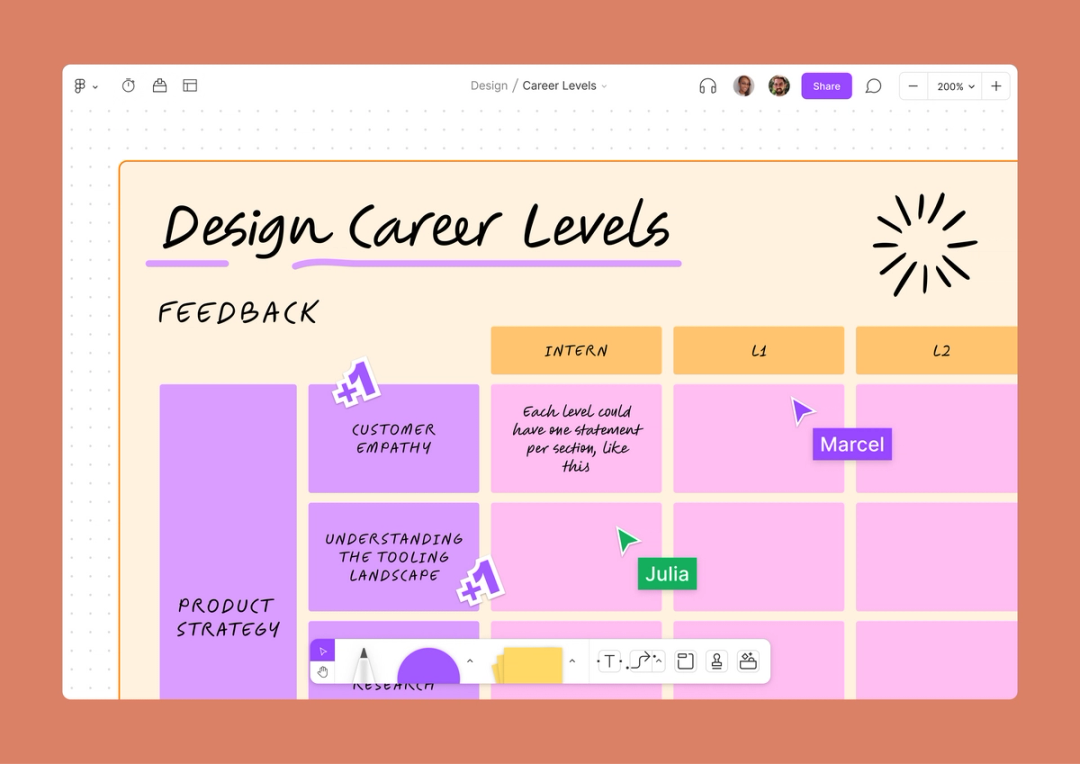1080x764 pixels.
Task: Open the zoom level 200% dropdown
Action: (x=954, y=86)
